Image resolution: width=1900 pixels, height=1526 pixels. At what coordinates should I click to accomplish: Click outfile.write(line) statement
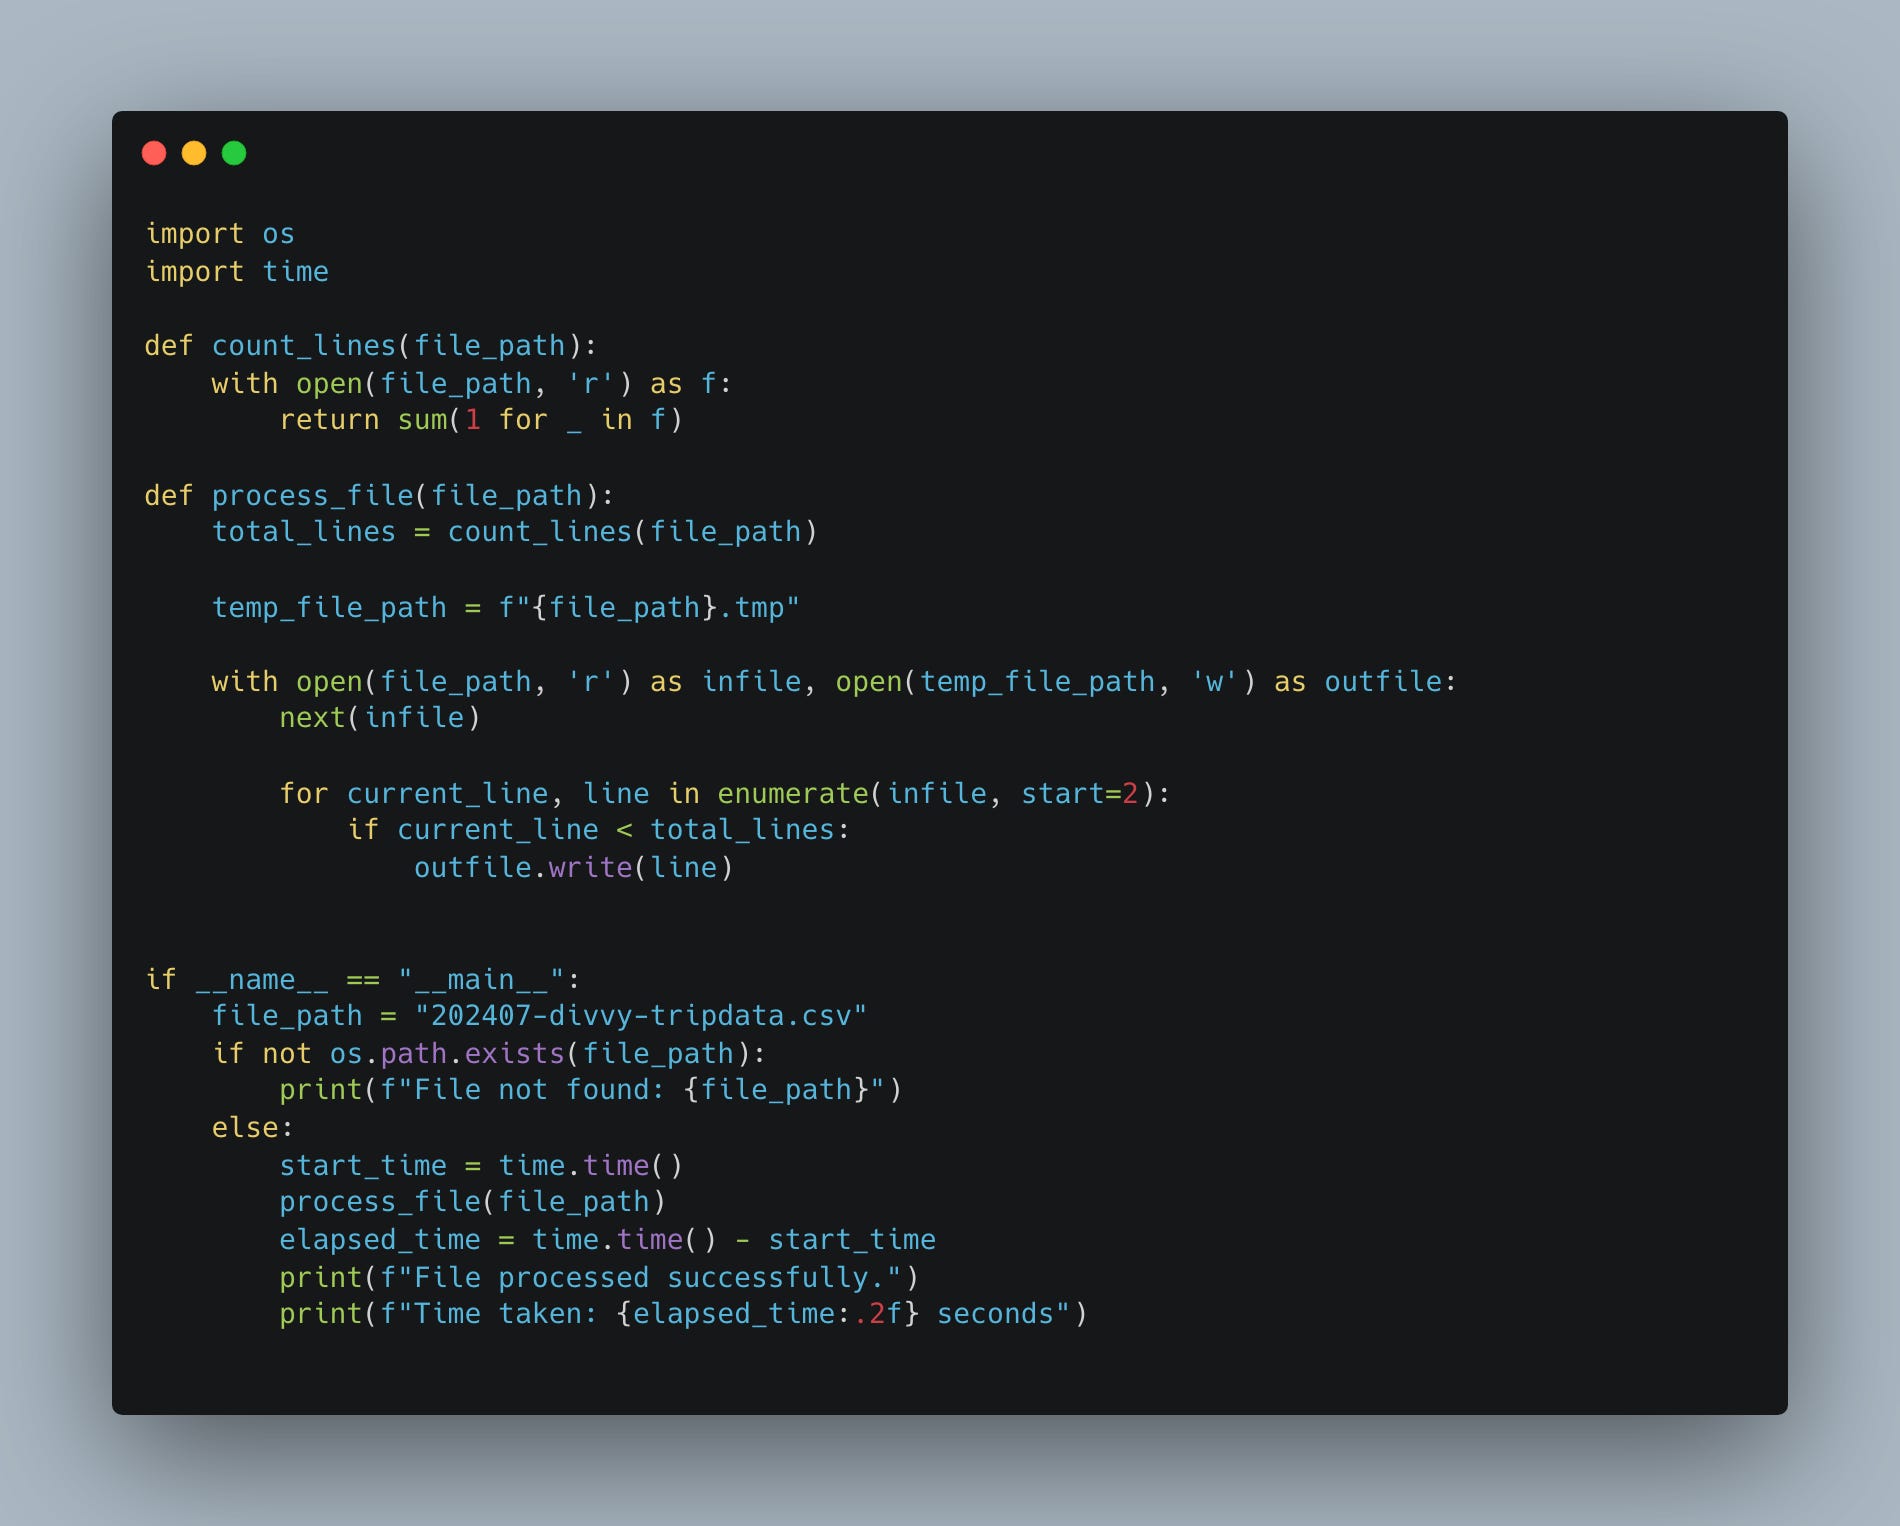[x=573, y=868]
